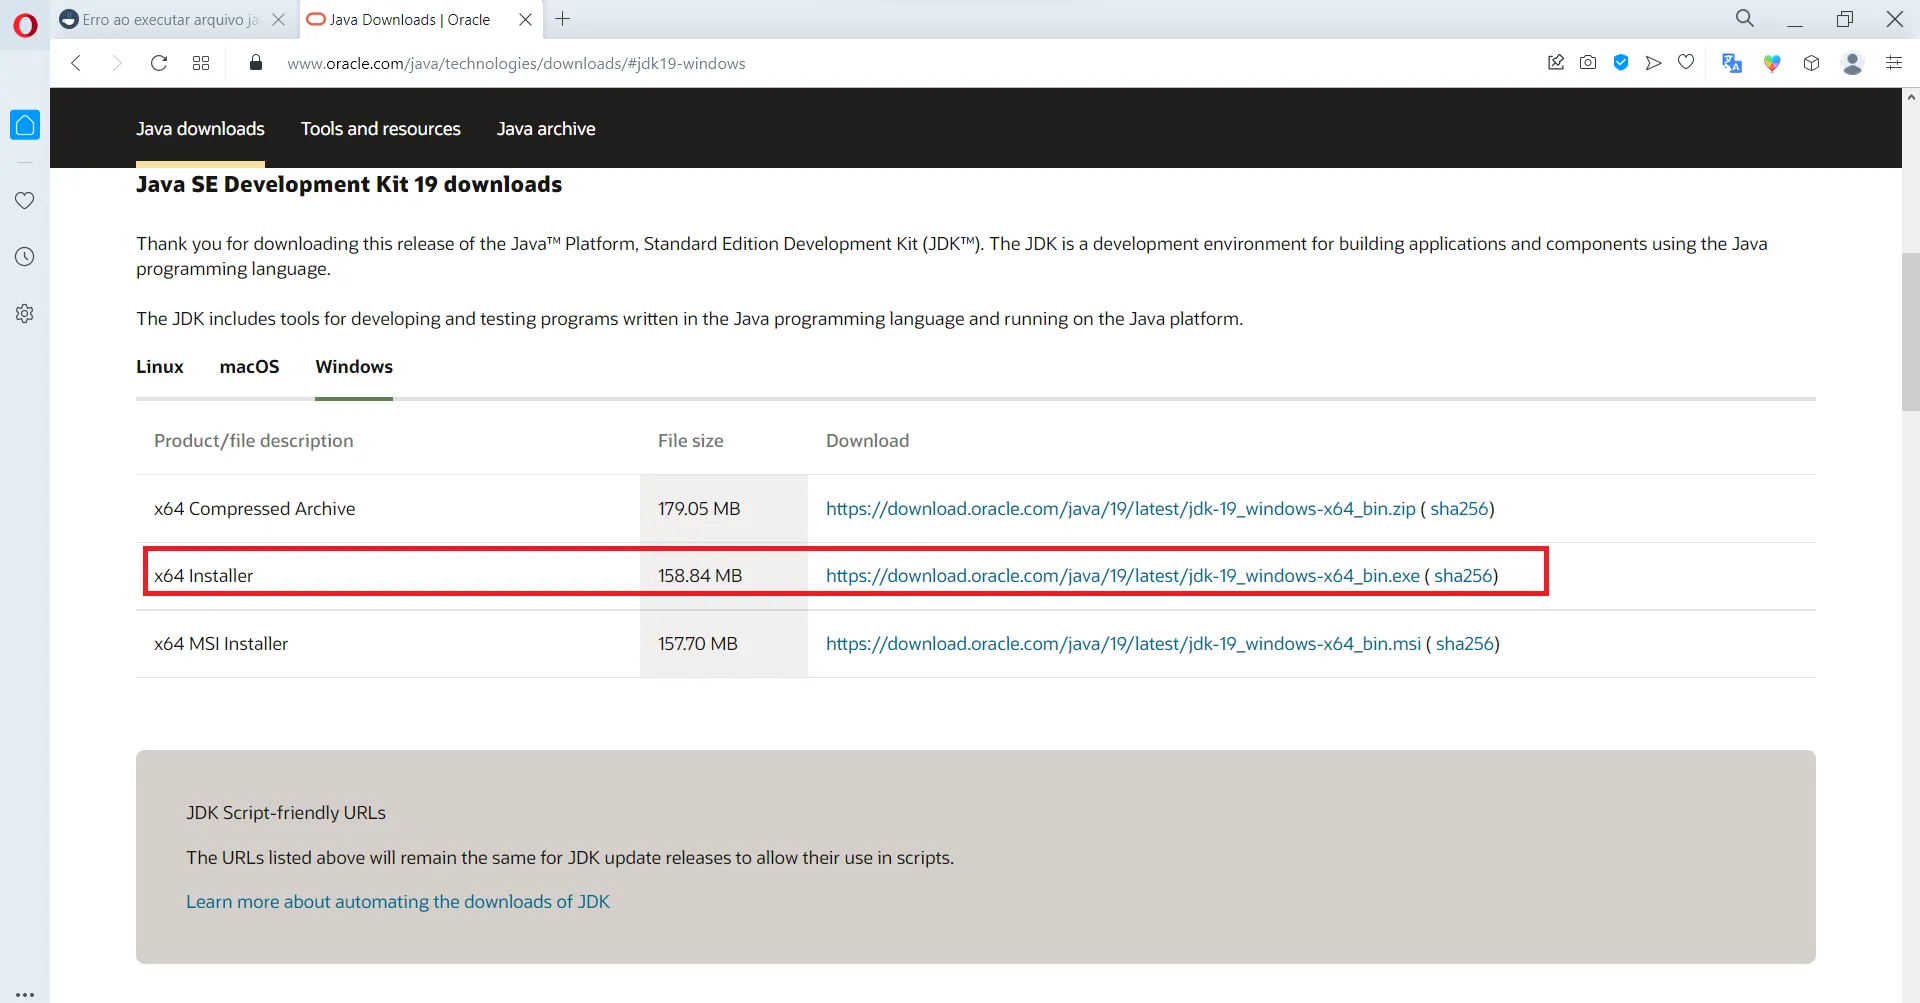
Task: Download the jdk-19 windows x64 exe link
Action: point(1123,576)
